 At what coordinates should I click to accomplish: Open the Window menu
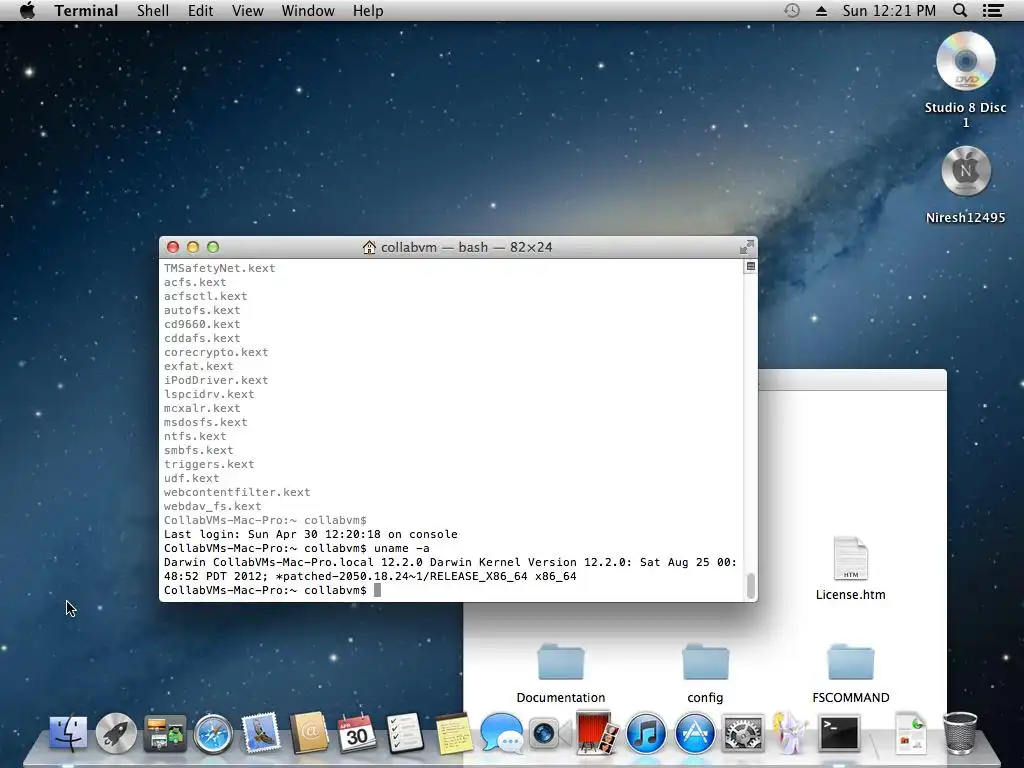point(308,10)
